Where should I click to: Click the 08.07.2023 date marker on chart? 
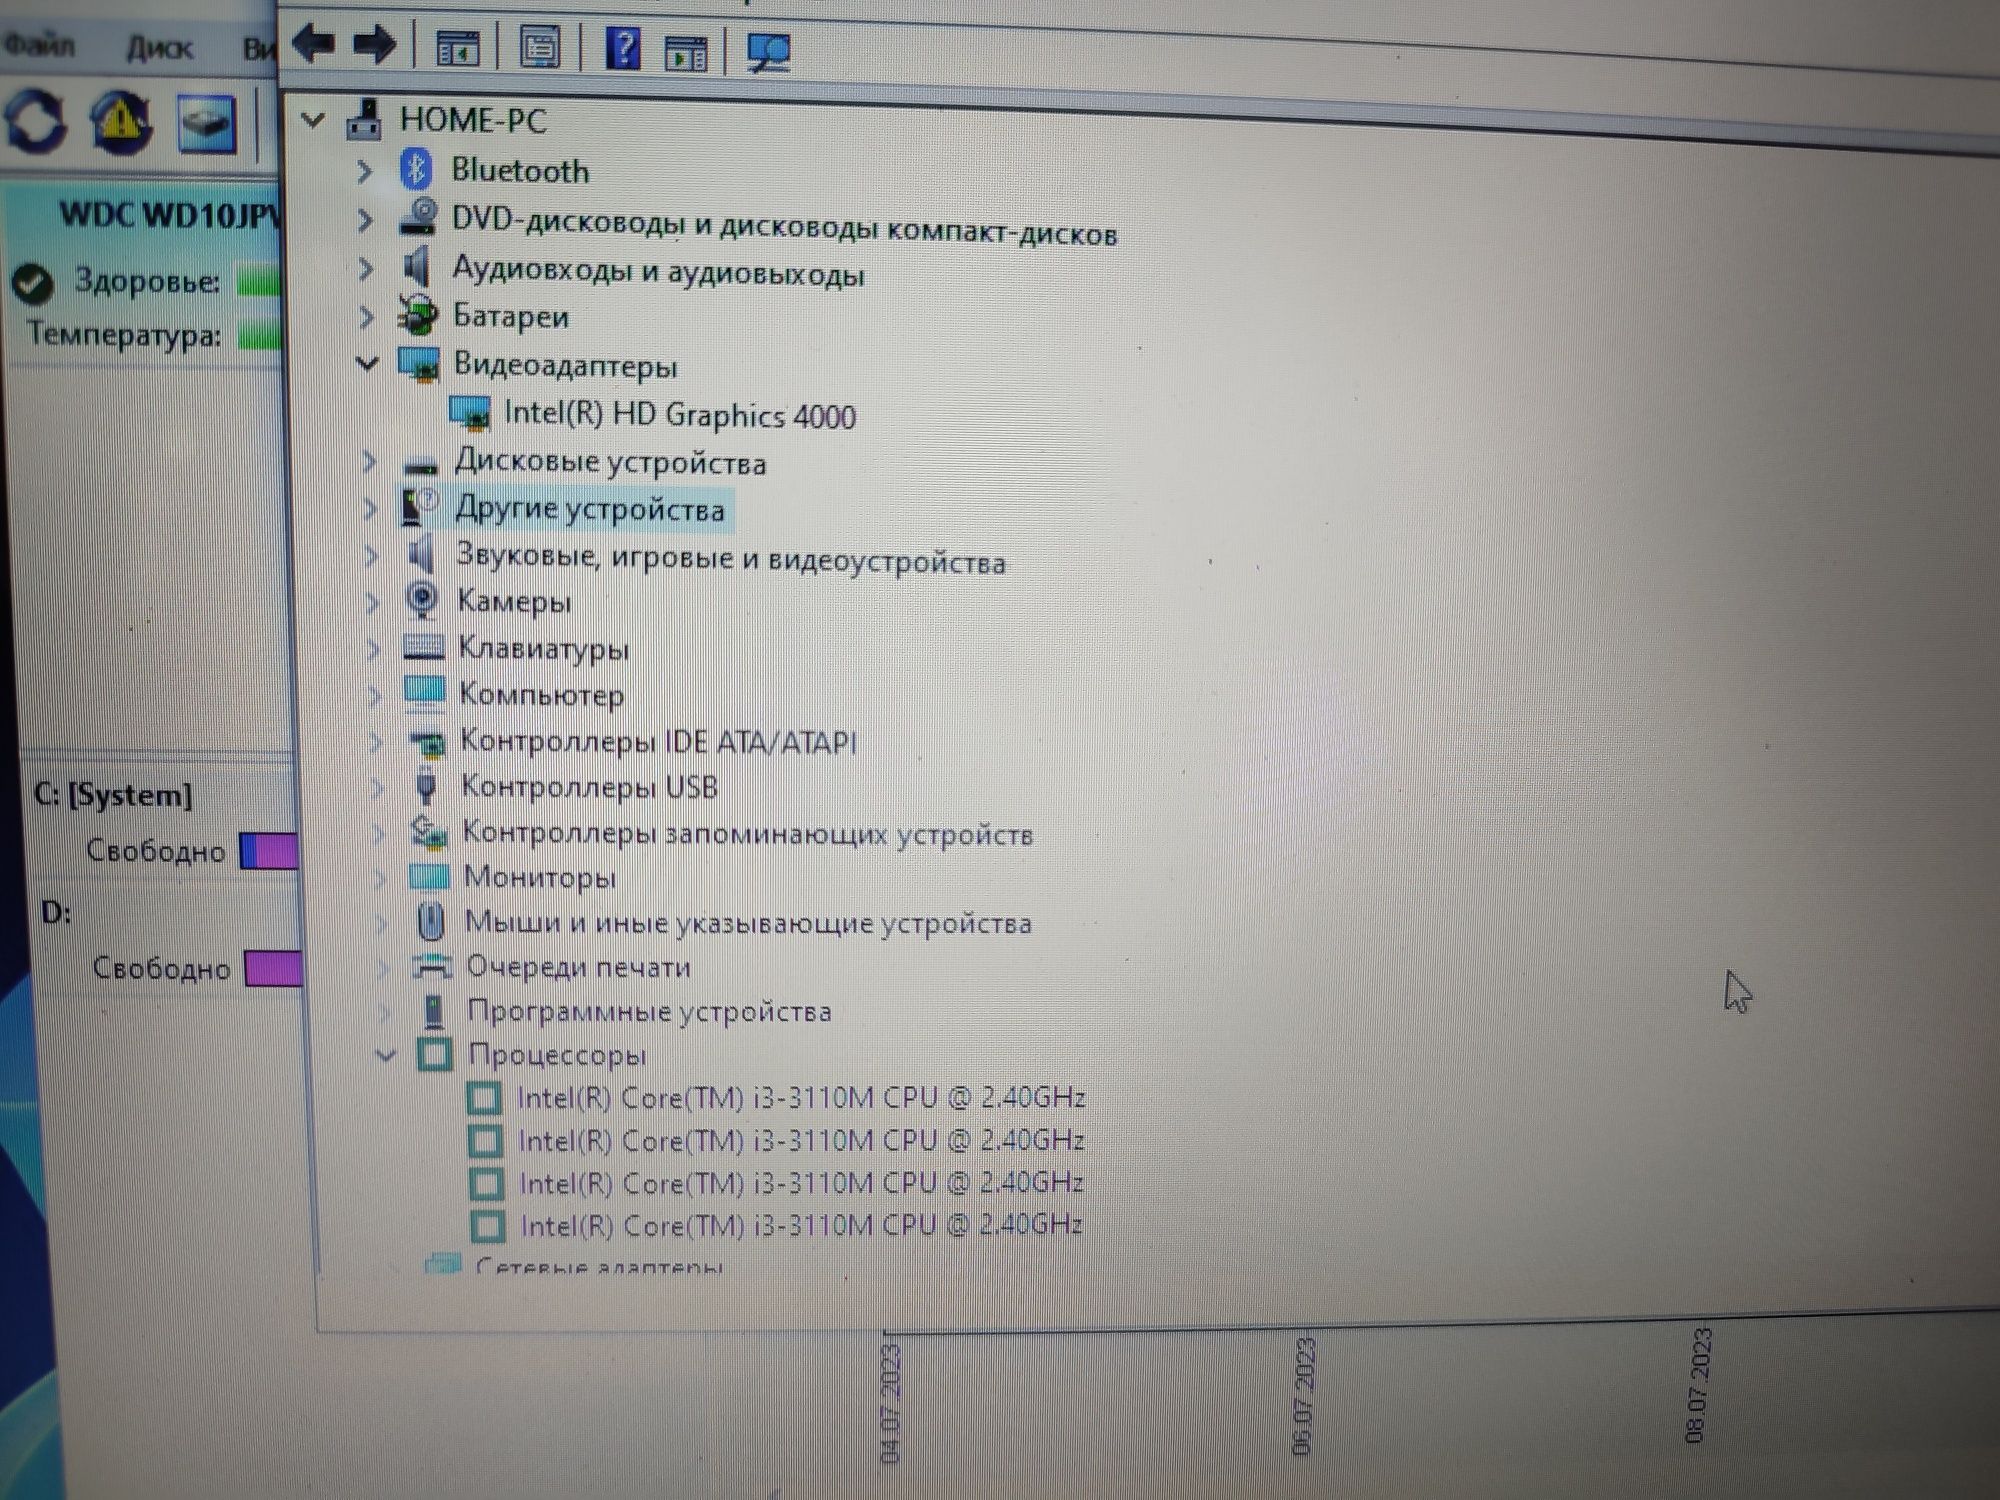[x=1698, y=1385]
